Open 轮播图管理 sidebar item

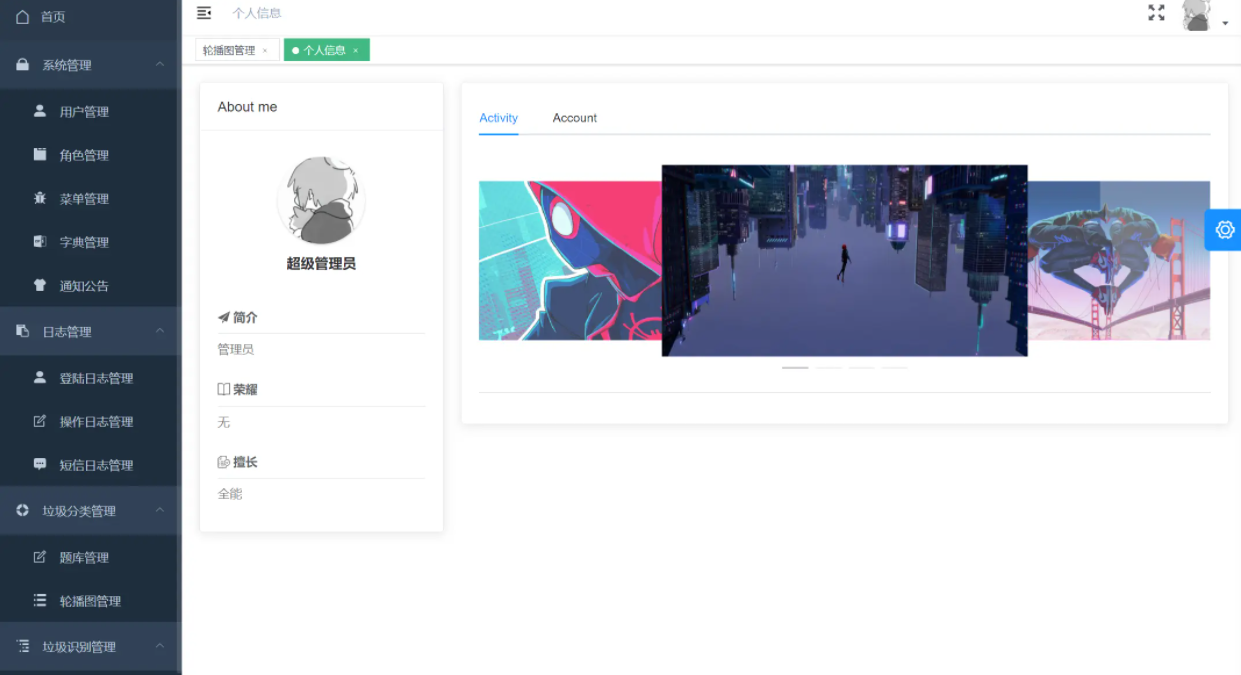coord(90,601)
